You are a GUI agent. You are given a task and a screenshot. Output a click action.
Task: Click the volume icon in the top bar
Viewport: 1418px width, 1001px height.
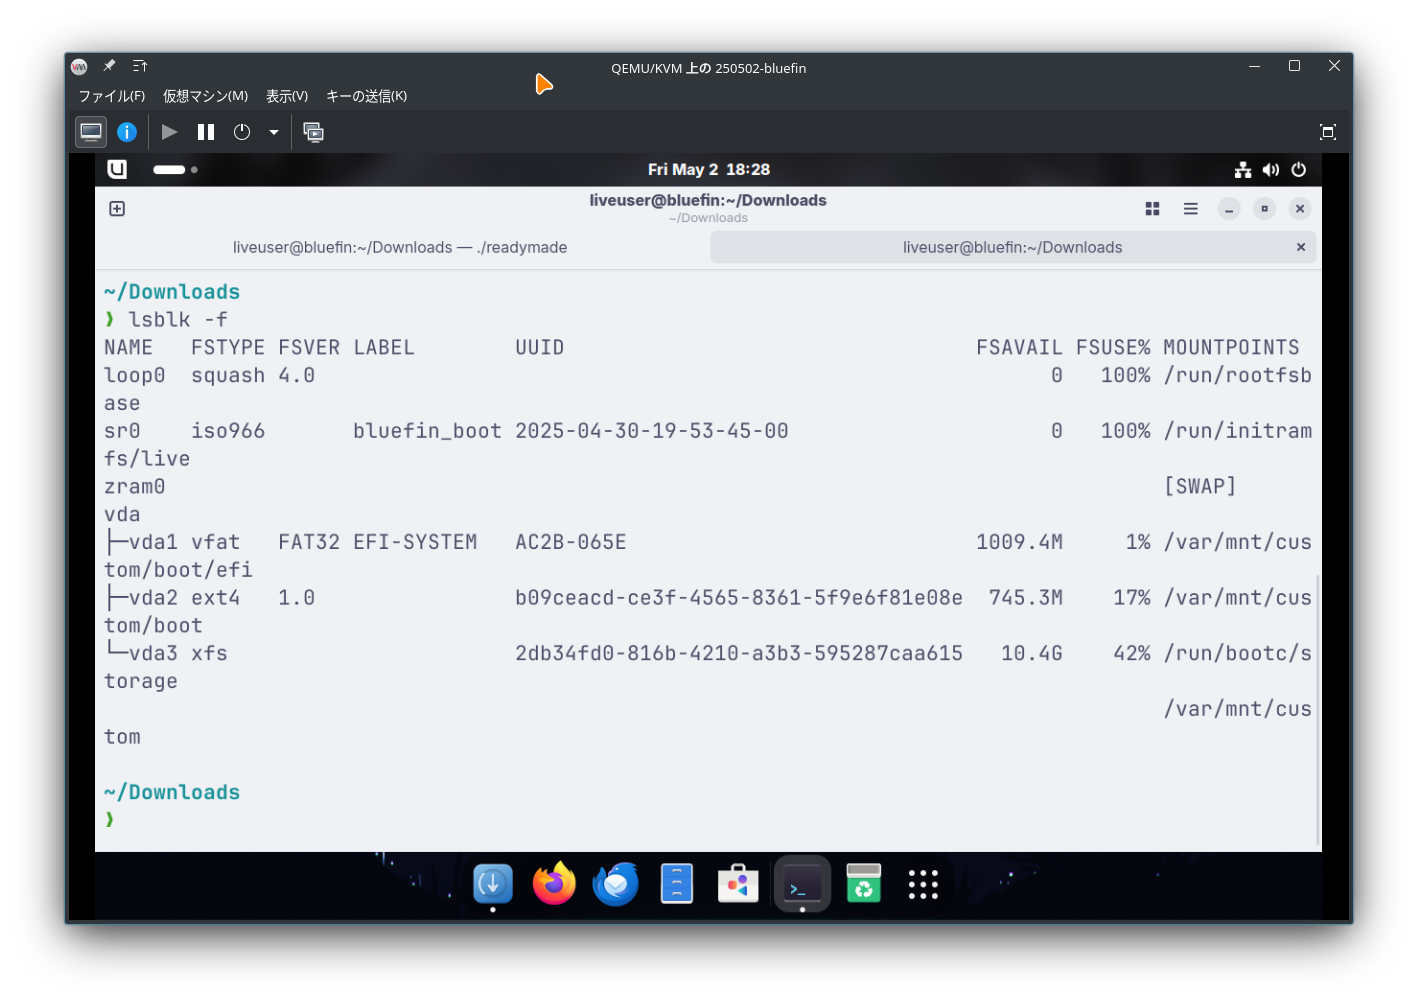[1271, 170]
